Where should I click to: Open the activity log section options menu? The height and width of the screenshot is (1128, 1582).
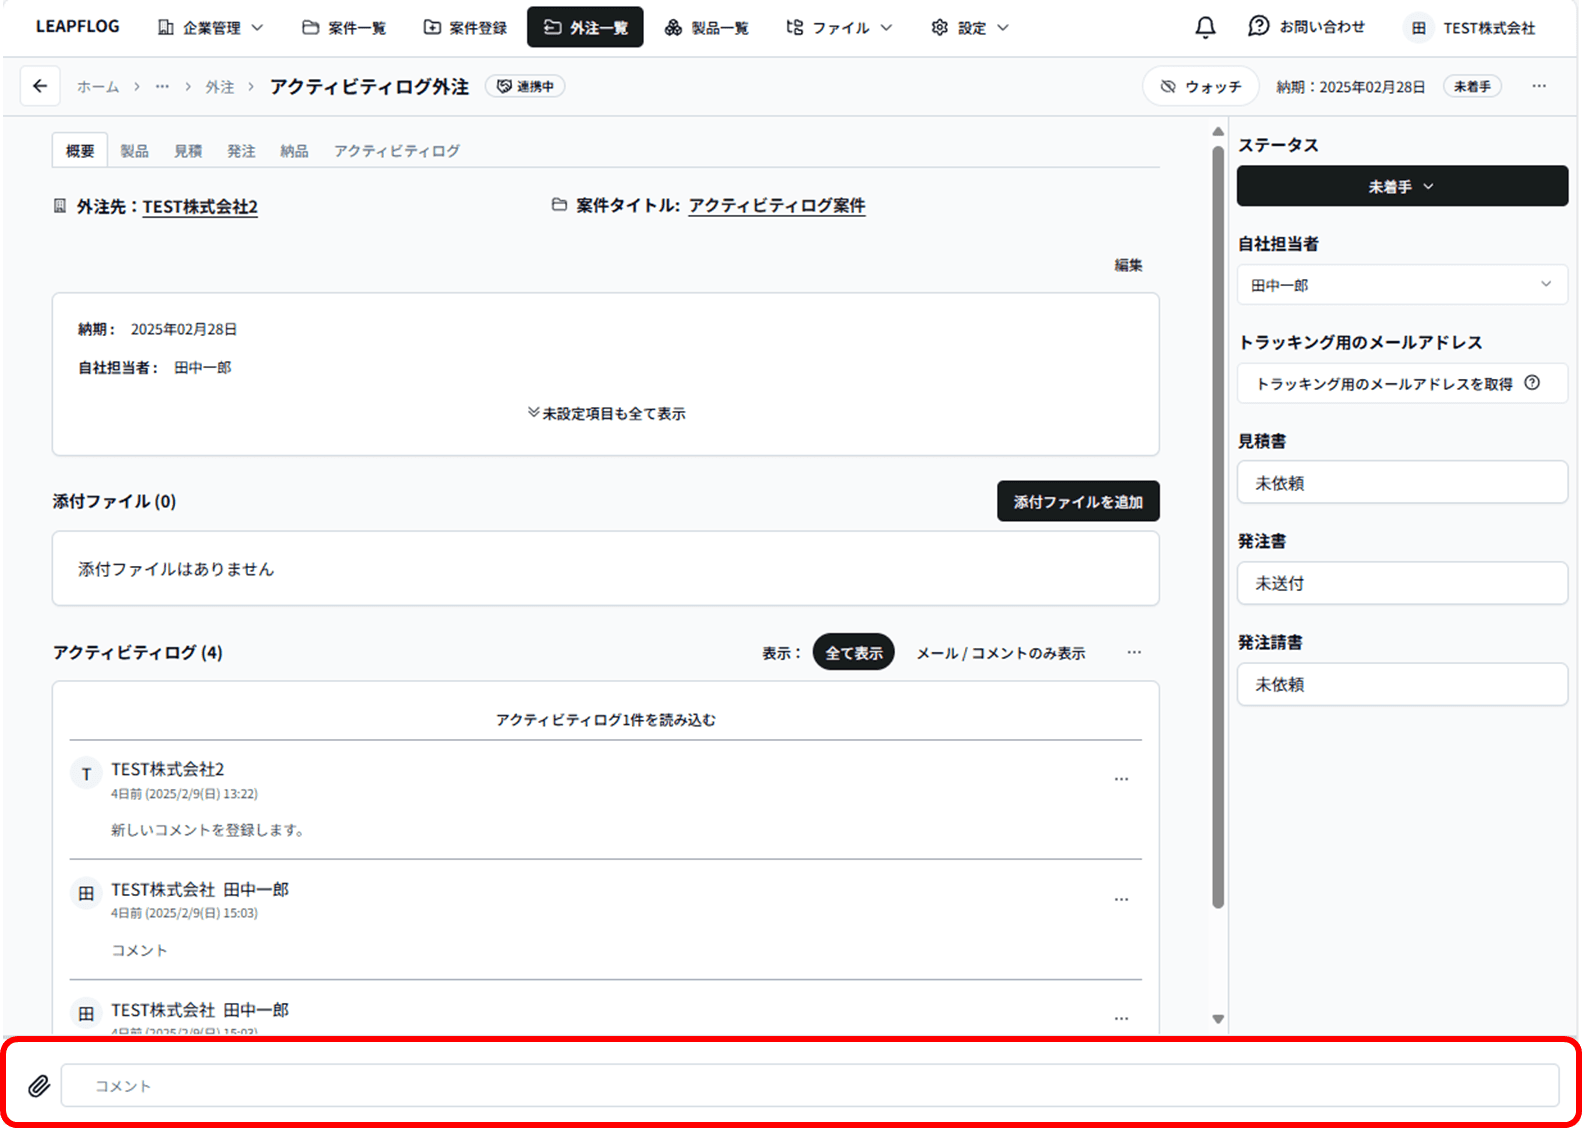tap(1134, 652)
